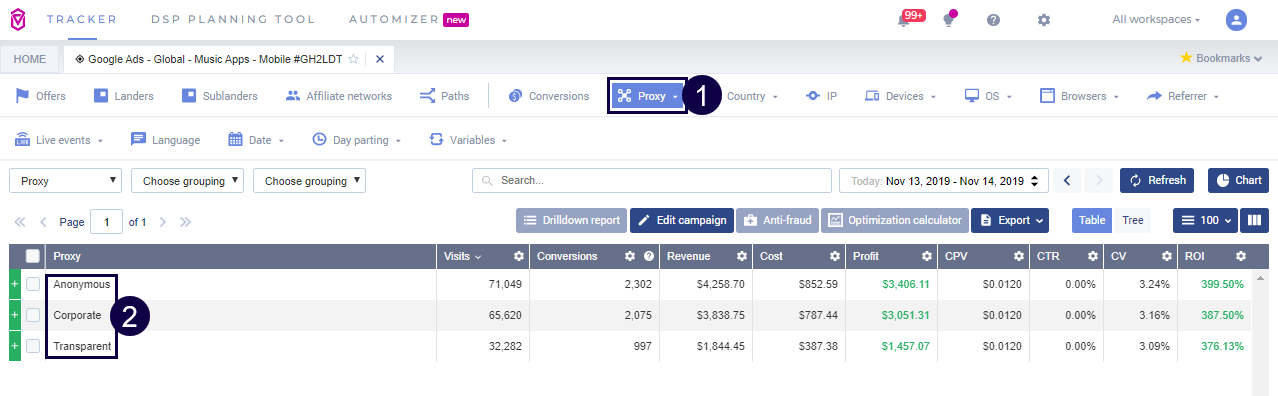Open the Optimization calculator
Image resolution: width=1278 pixels, height=396 pixels.
894,220
